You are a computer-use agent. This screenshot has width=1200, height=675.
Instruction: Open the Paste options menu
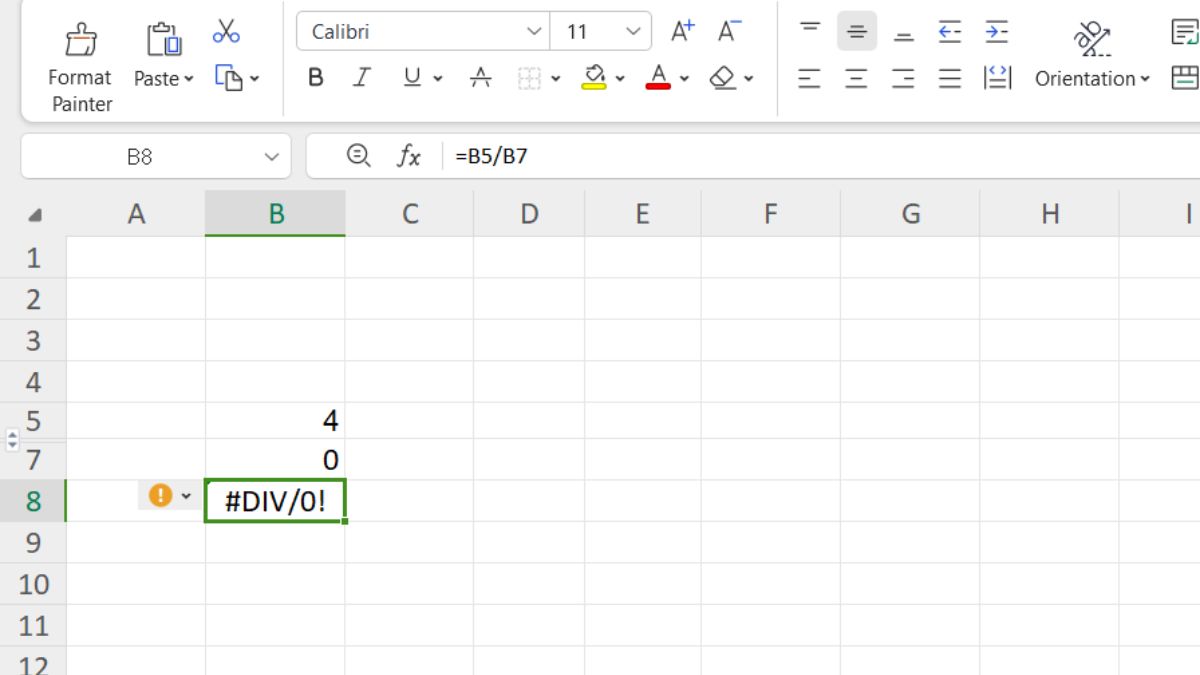pos(164,78)
